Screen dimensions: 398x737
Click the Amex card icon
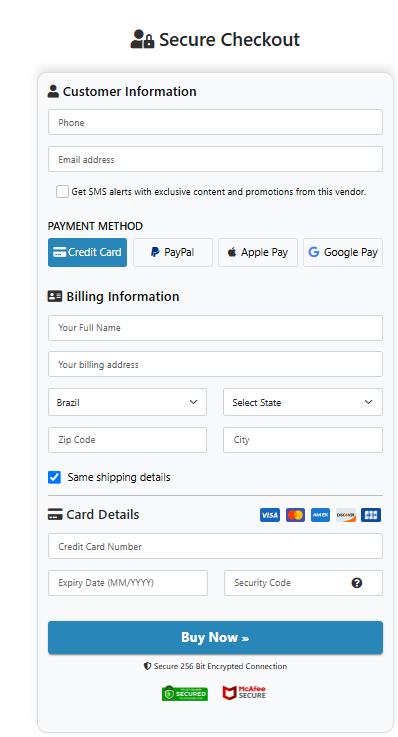click(320, 515)
